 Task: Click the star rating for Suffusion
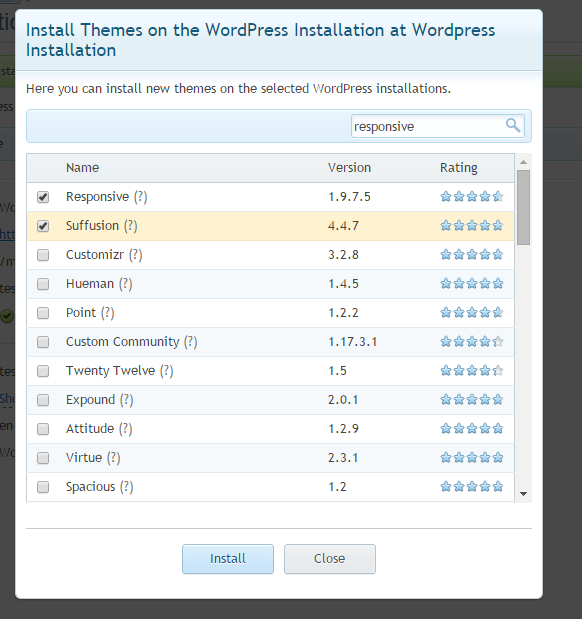point(472,225)
